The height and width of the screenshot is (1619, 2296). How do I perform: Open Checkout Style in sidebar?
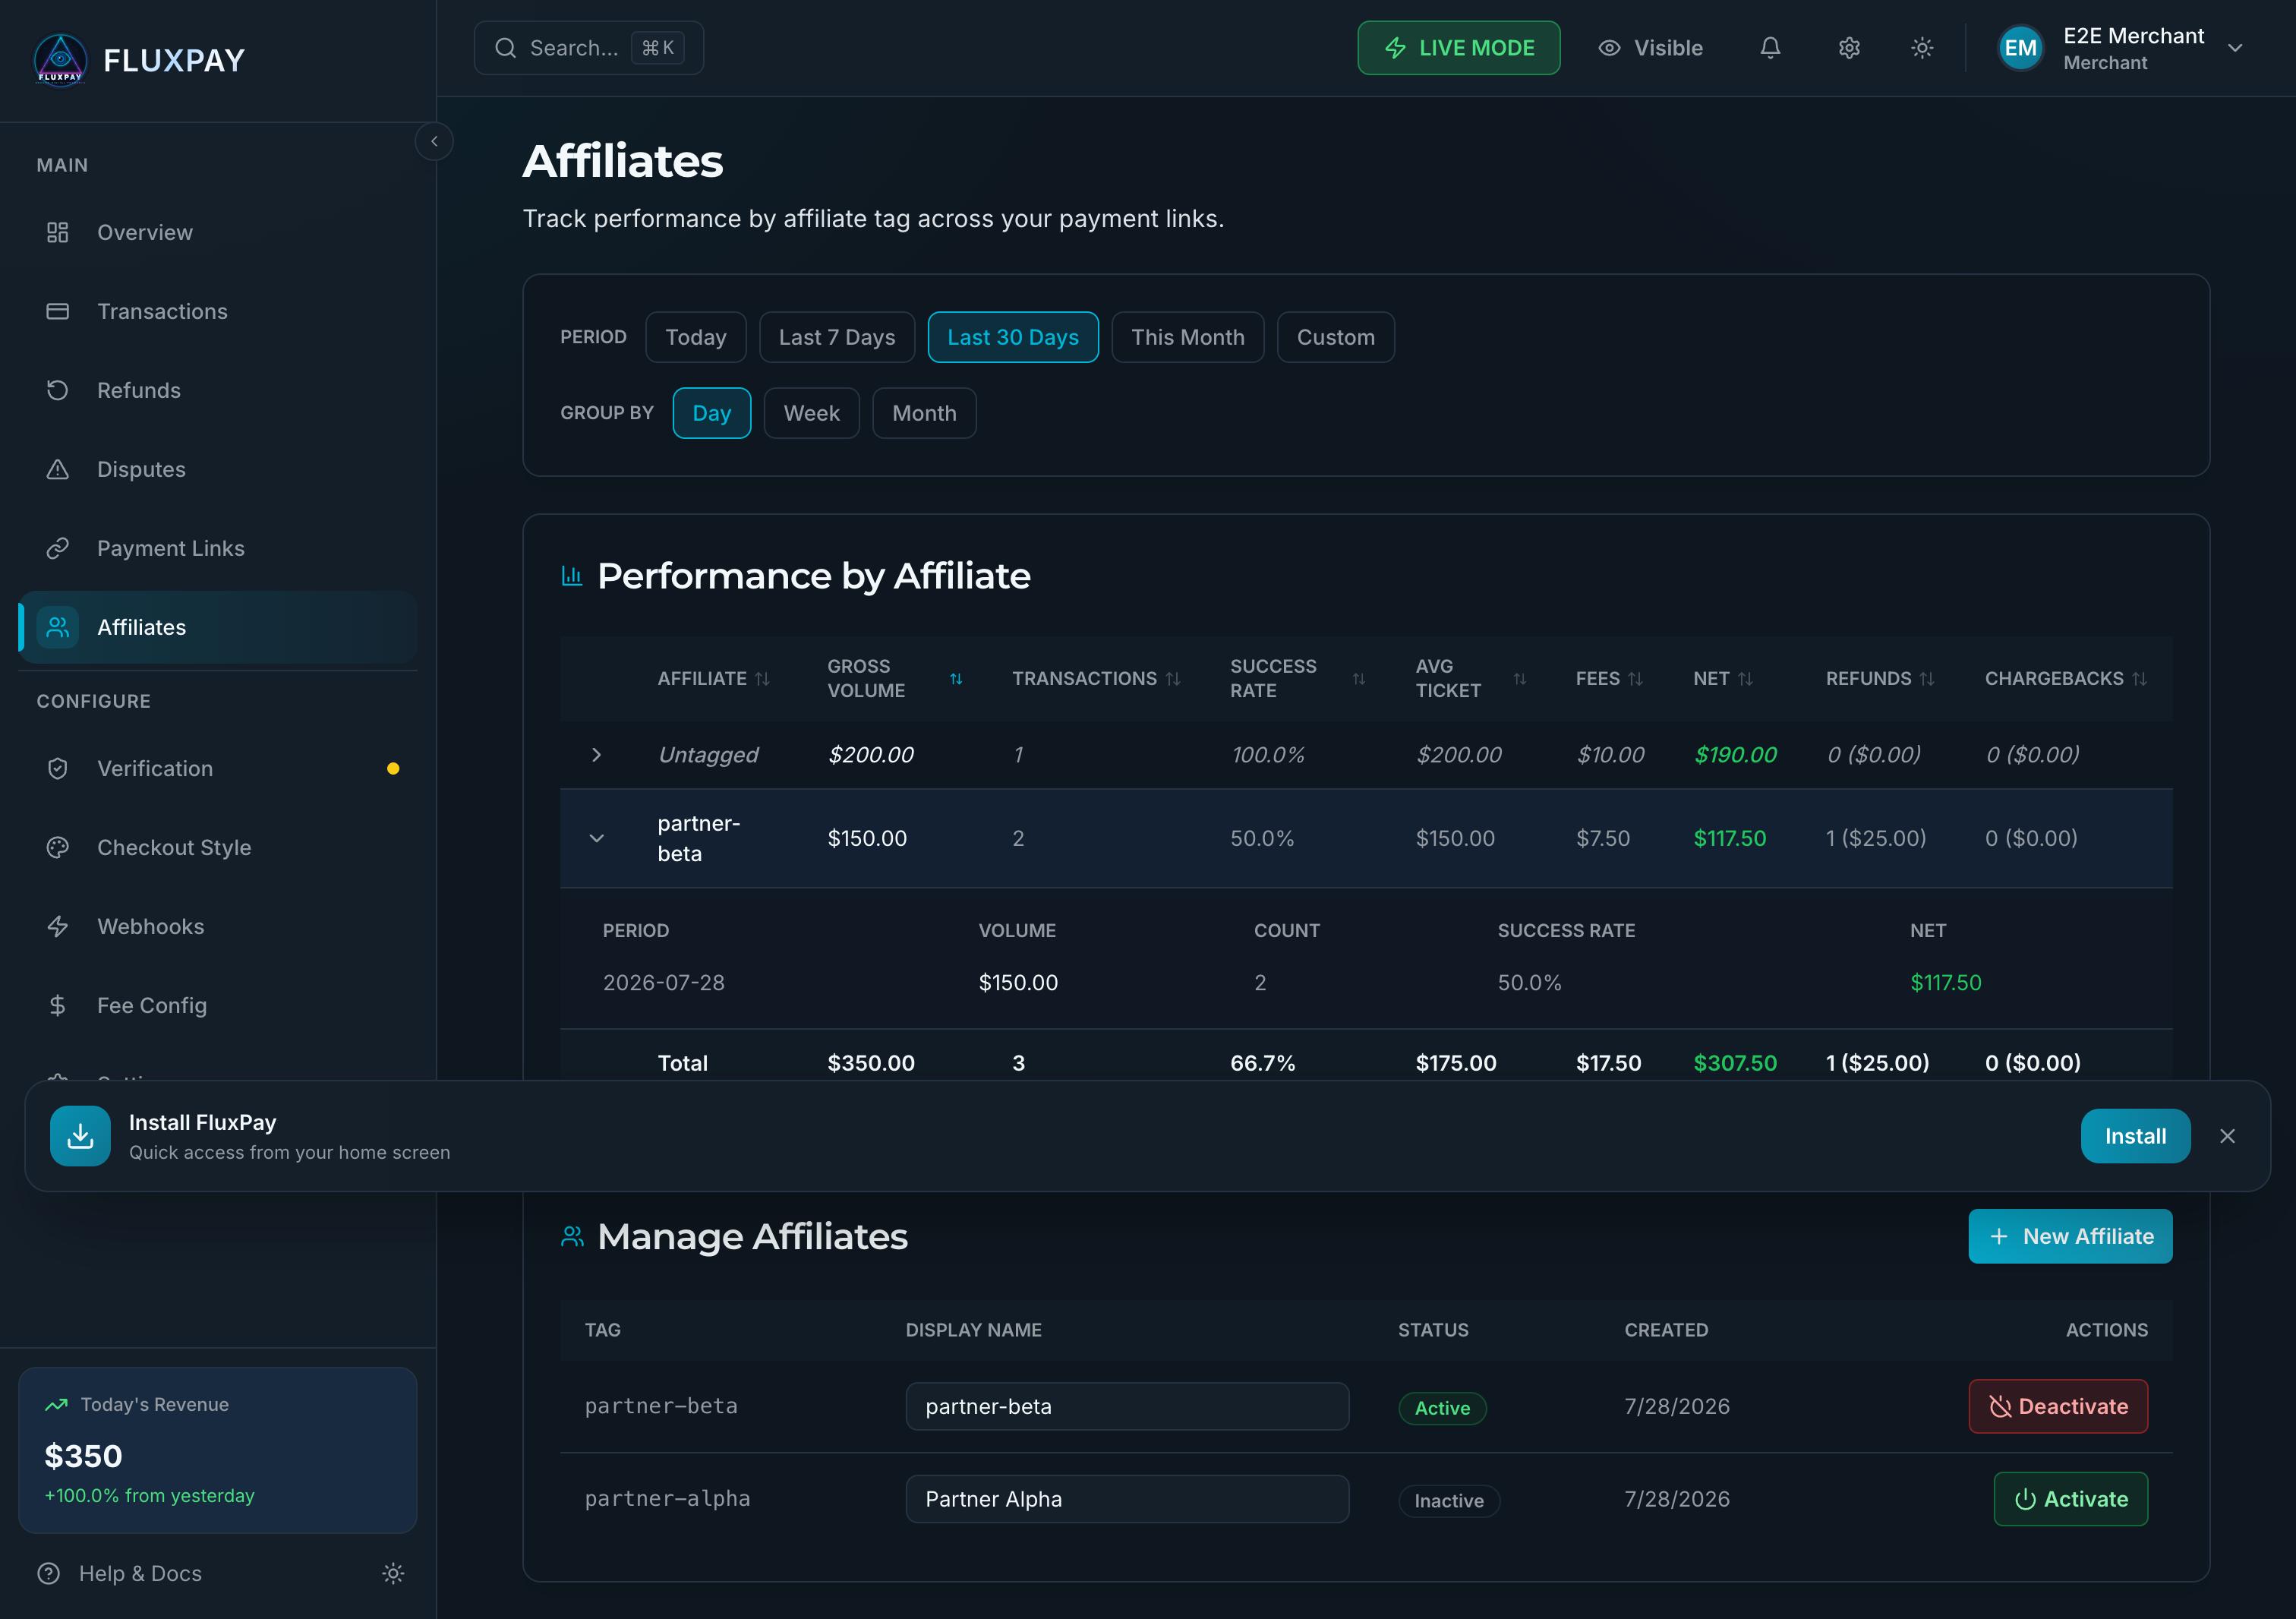pos(217,847)
